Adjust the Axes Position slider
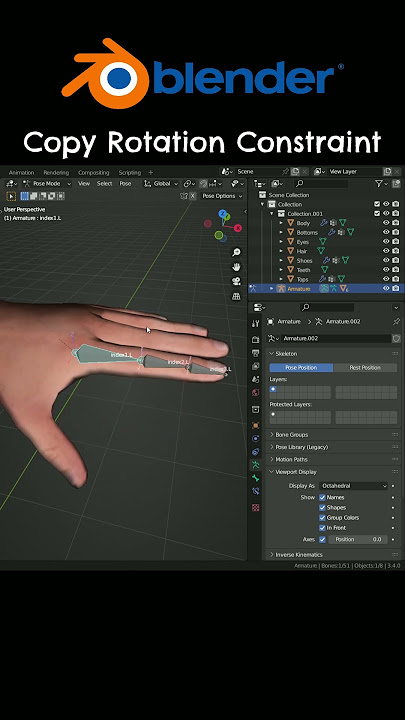405x720 pixels. click(x=358, y=540)
